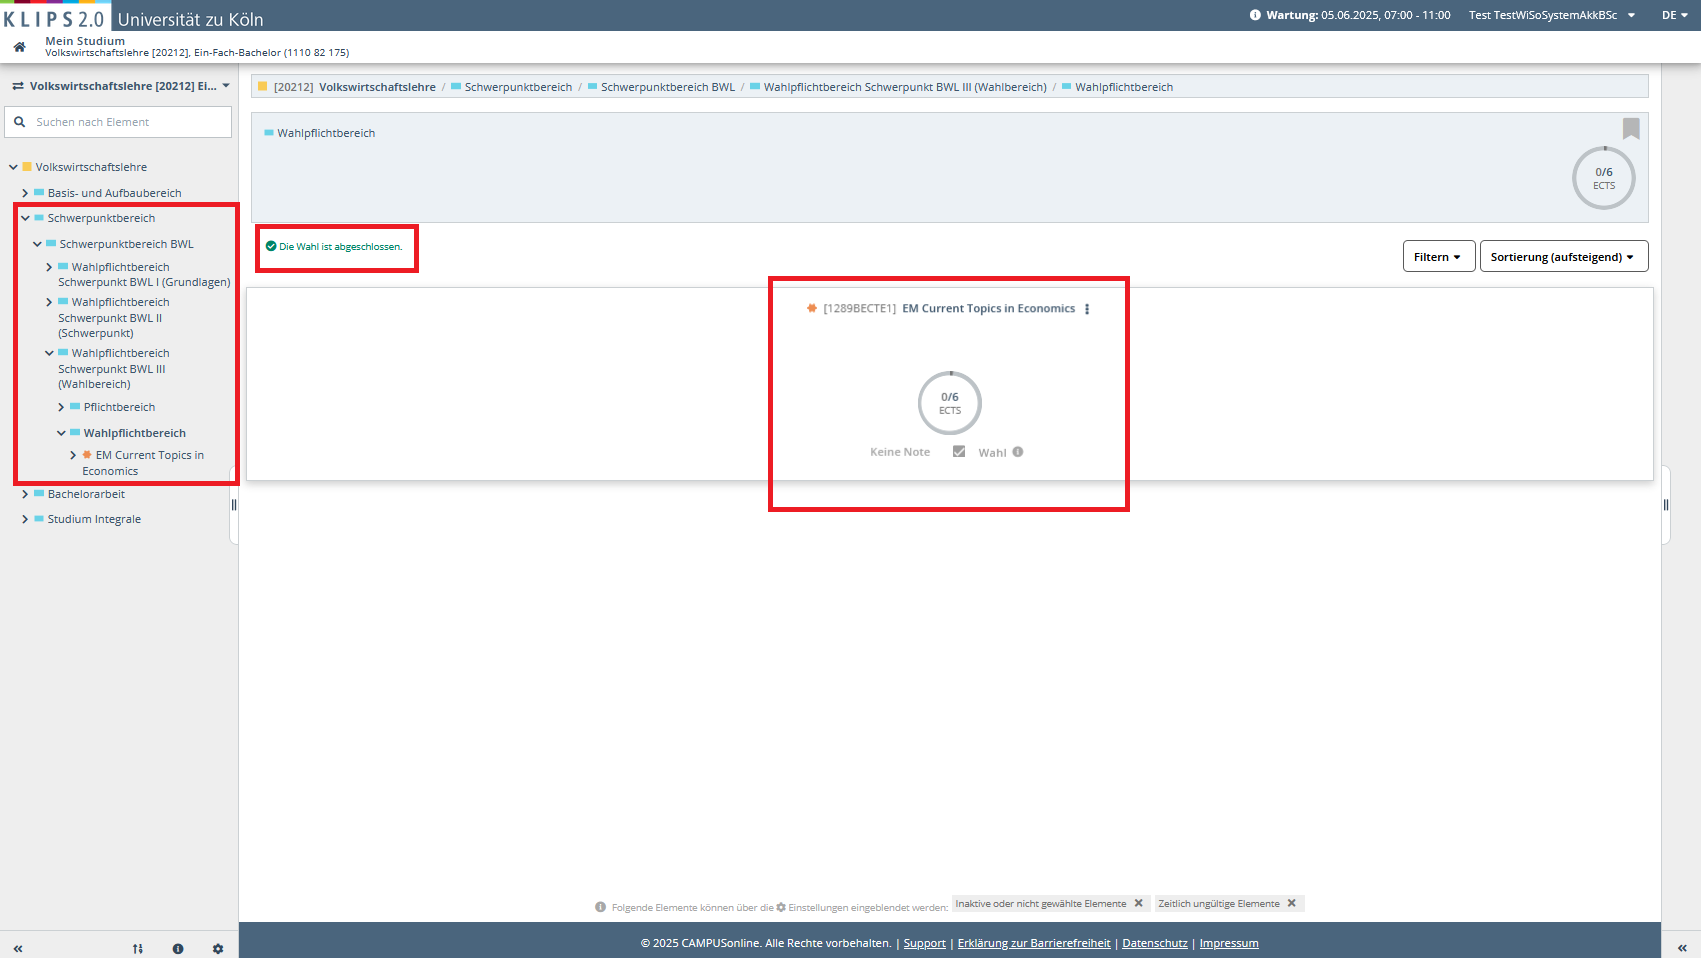1701x958 pixels.
Task: Expand Basis- und Aufbaubereich node
Action: click(x=25, y=193)
